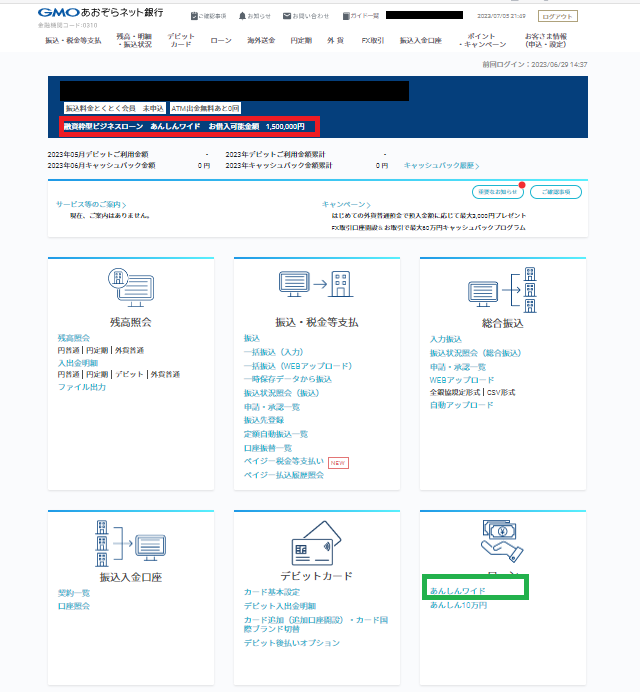The height and width of the screenshot is (697, 640).
Task: Click the 振込料金とくとく会員 未申込 badge
Action: pos(115,108)
